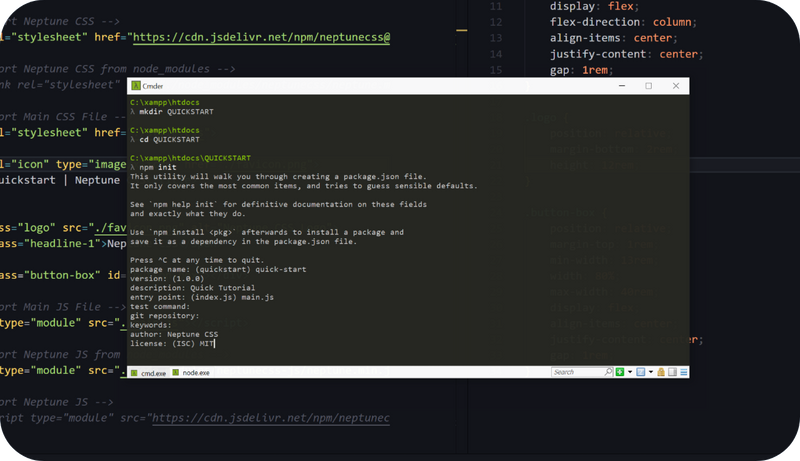Switch to the node.exe tab
Screen dimensions: 800x461
pyautogui.click(x=194, y=372)
